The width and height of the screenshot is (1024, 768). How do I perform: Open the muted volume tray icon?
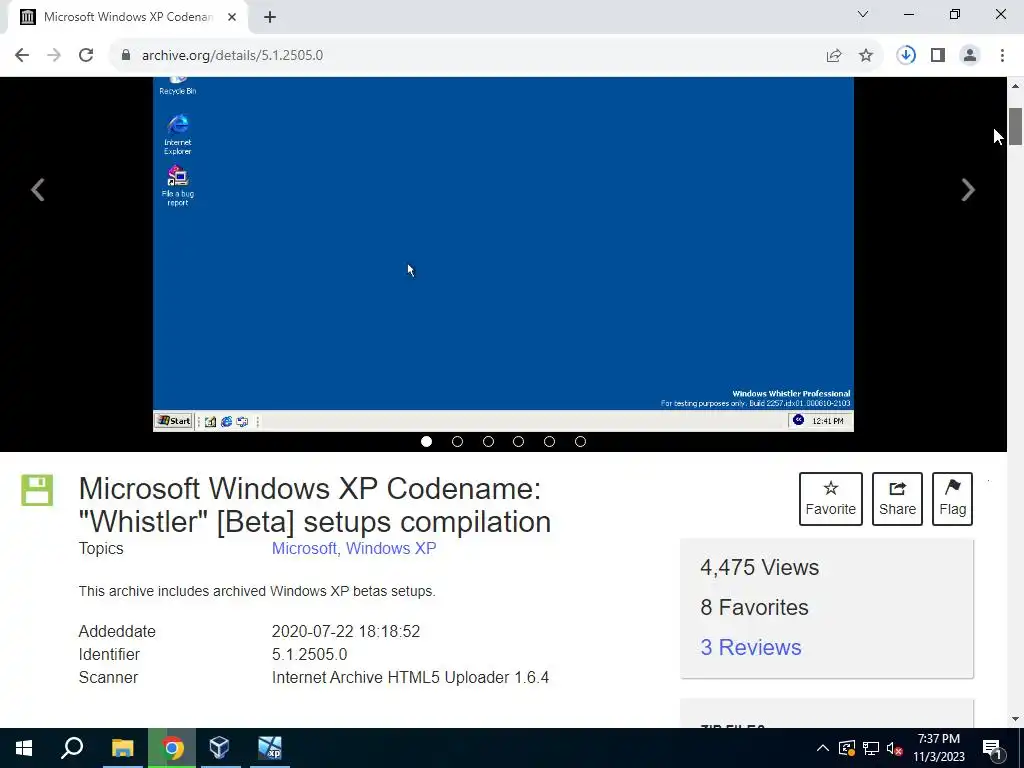tap(894, 748)
